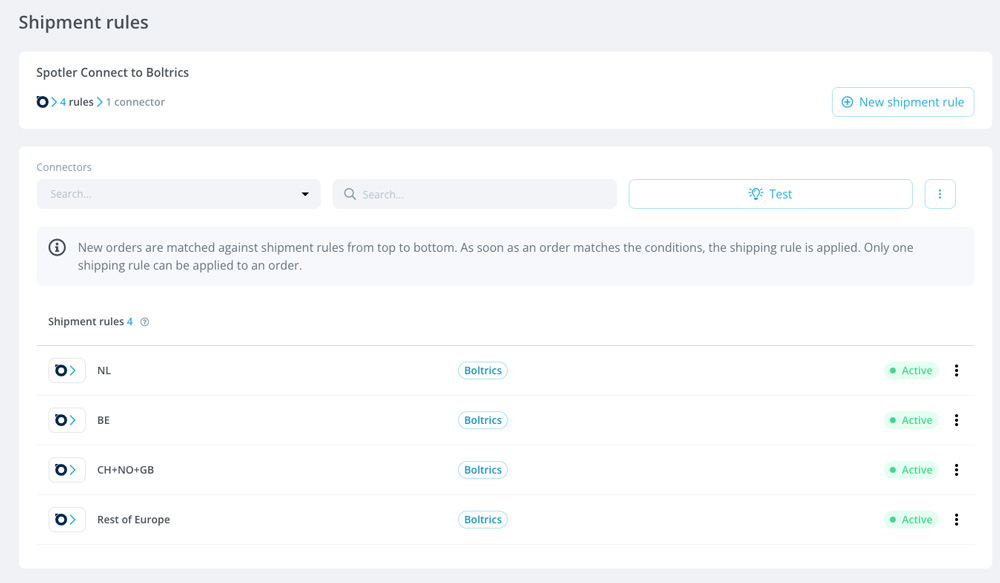Click the lightbulb icon on Test button
This screenshot has height=583, width=1000.
click(x=756, y=194)
